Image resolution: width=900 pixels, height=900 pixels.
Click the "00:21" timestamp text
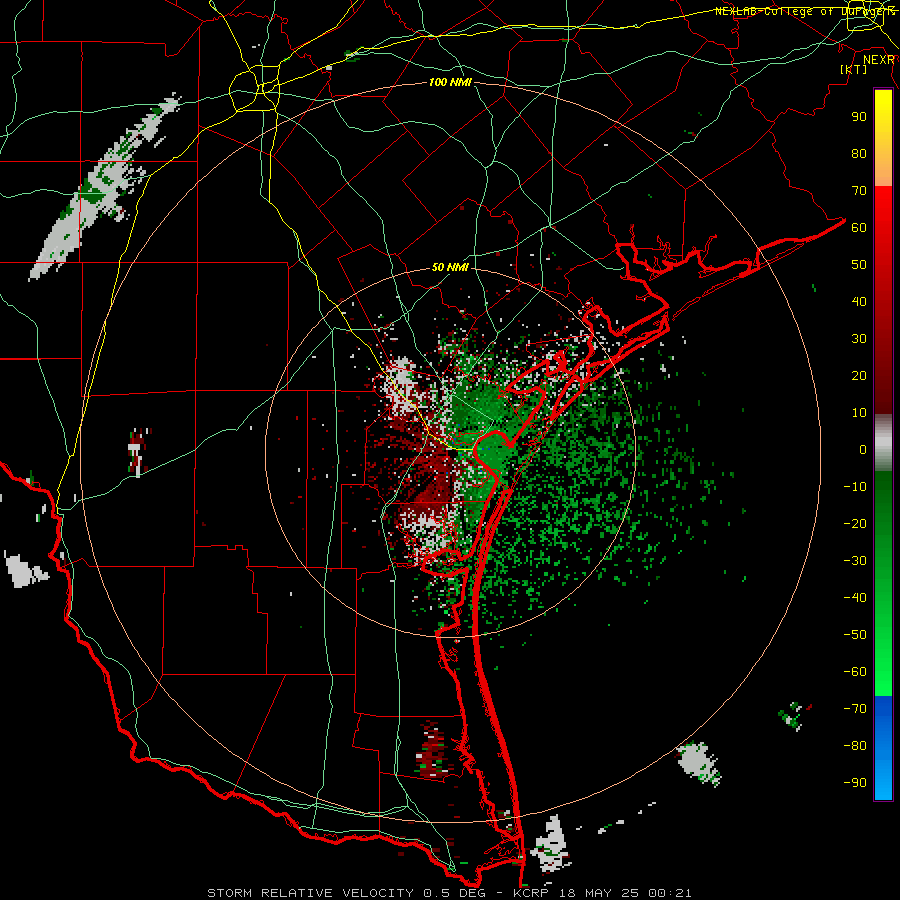click(x=670, y=893)
